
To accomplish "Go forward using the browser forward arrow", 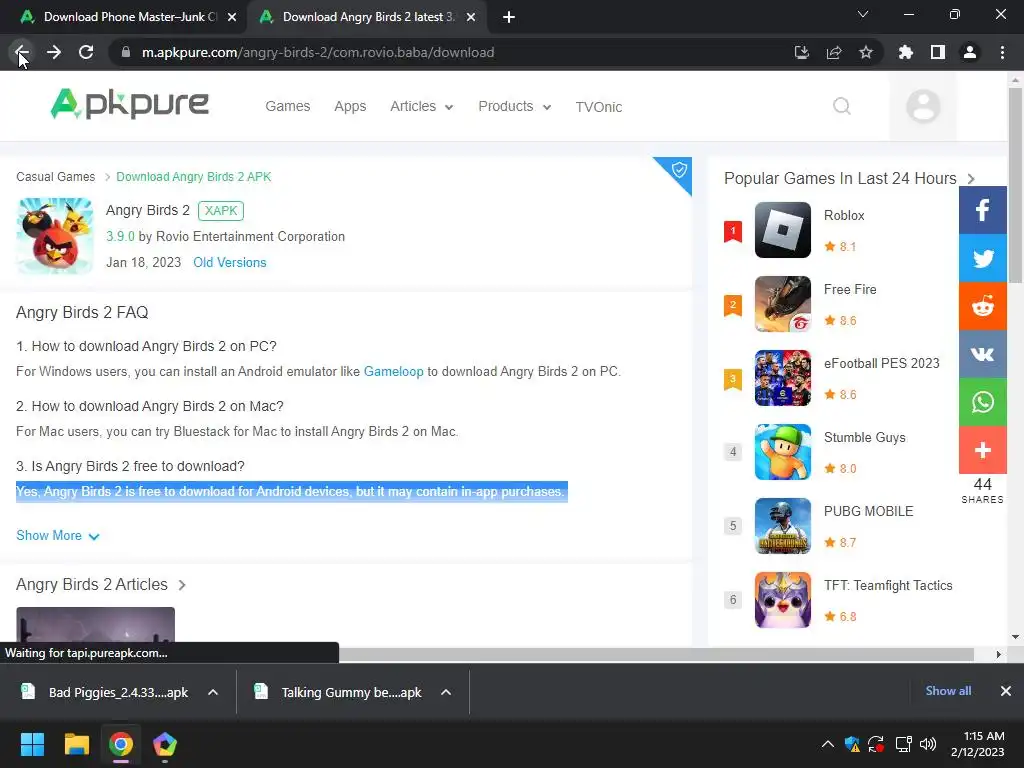I will pos(54,52).
